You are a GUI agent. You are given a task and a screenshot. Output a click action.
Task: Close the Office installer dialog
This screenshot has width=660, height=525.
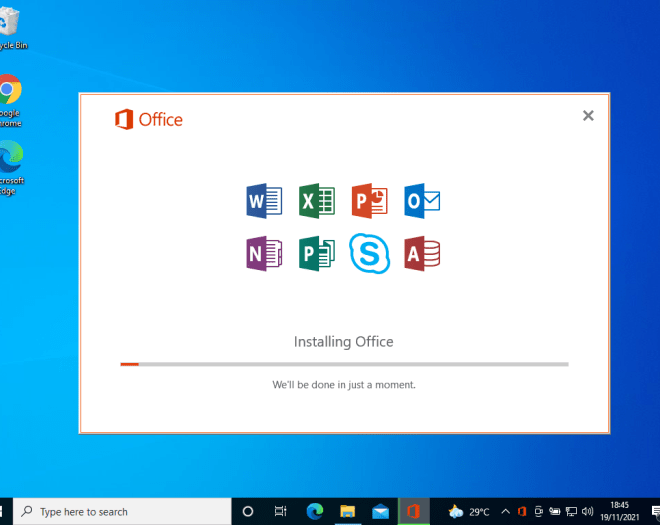pos(588,115)
